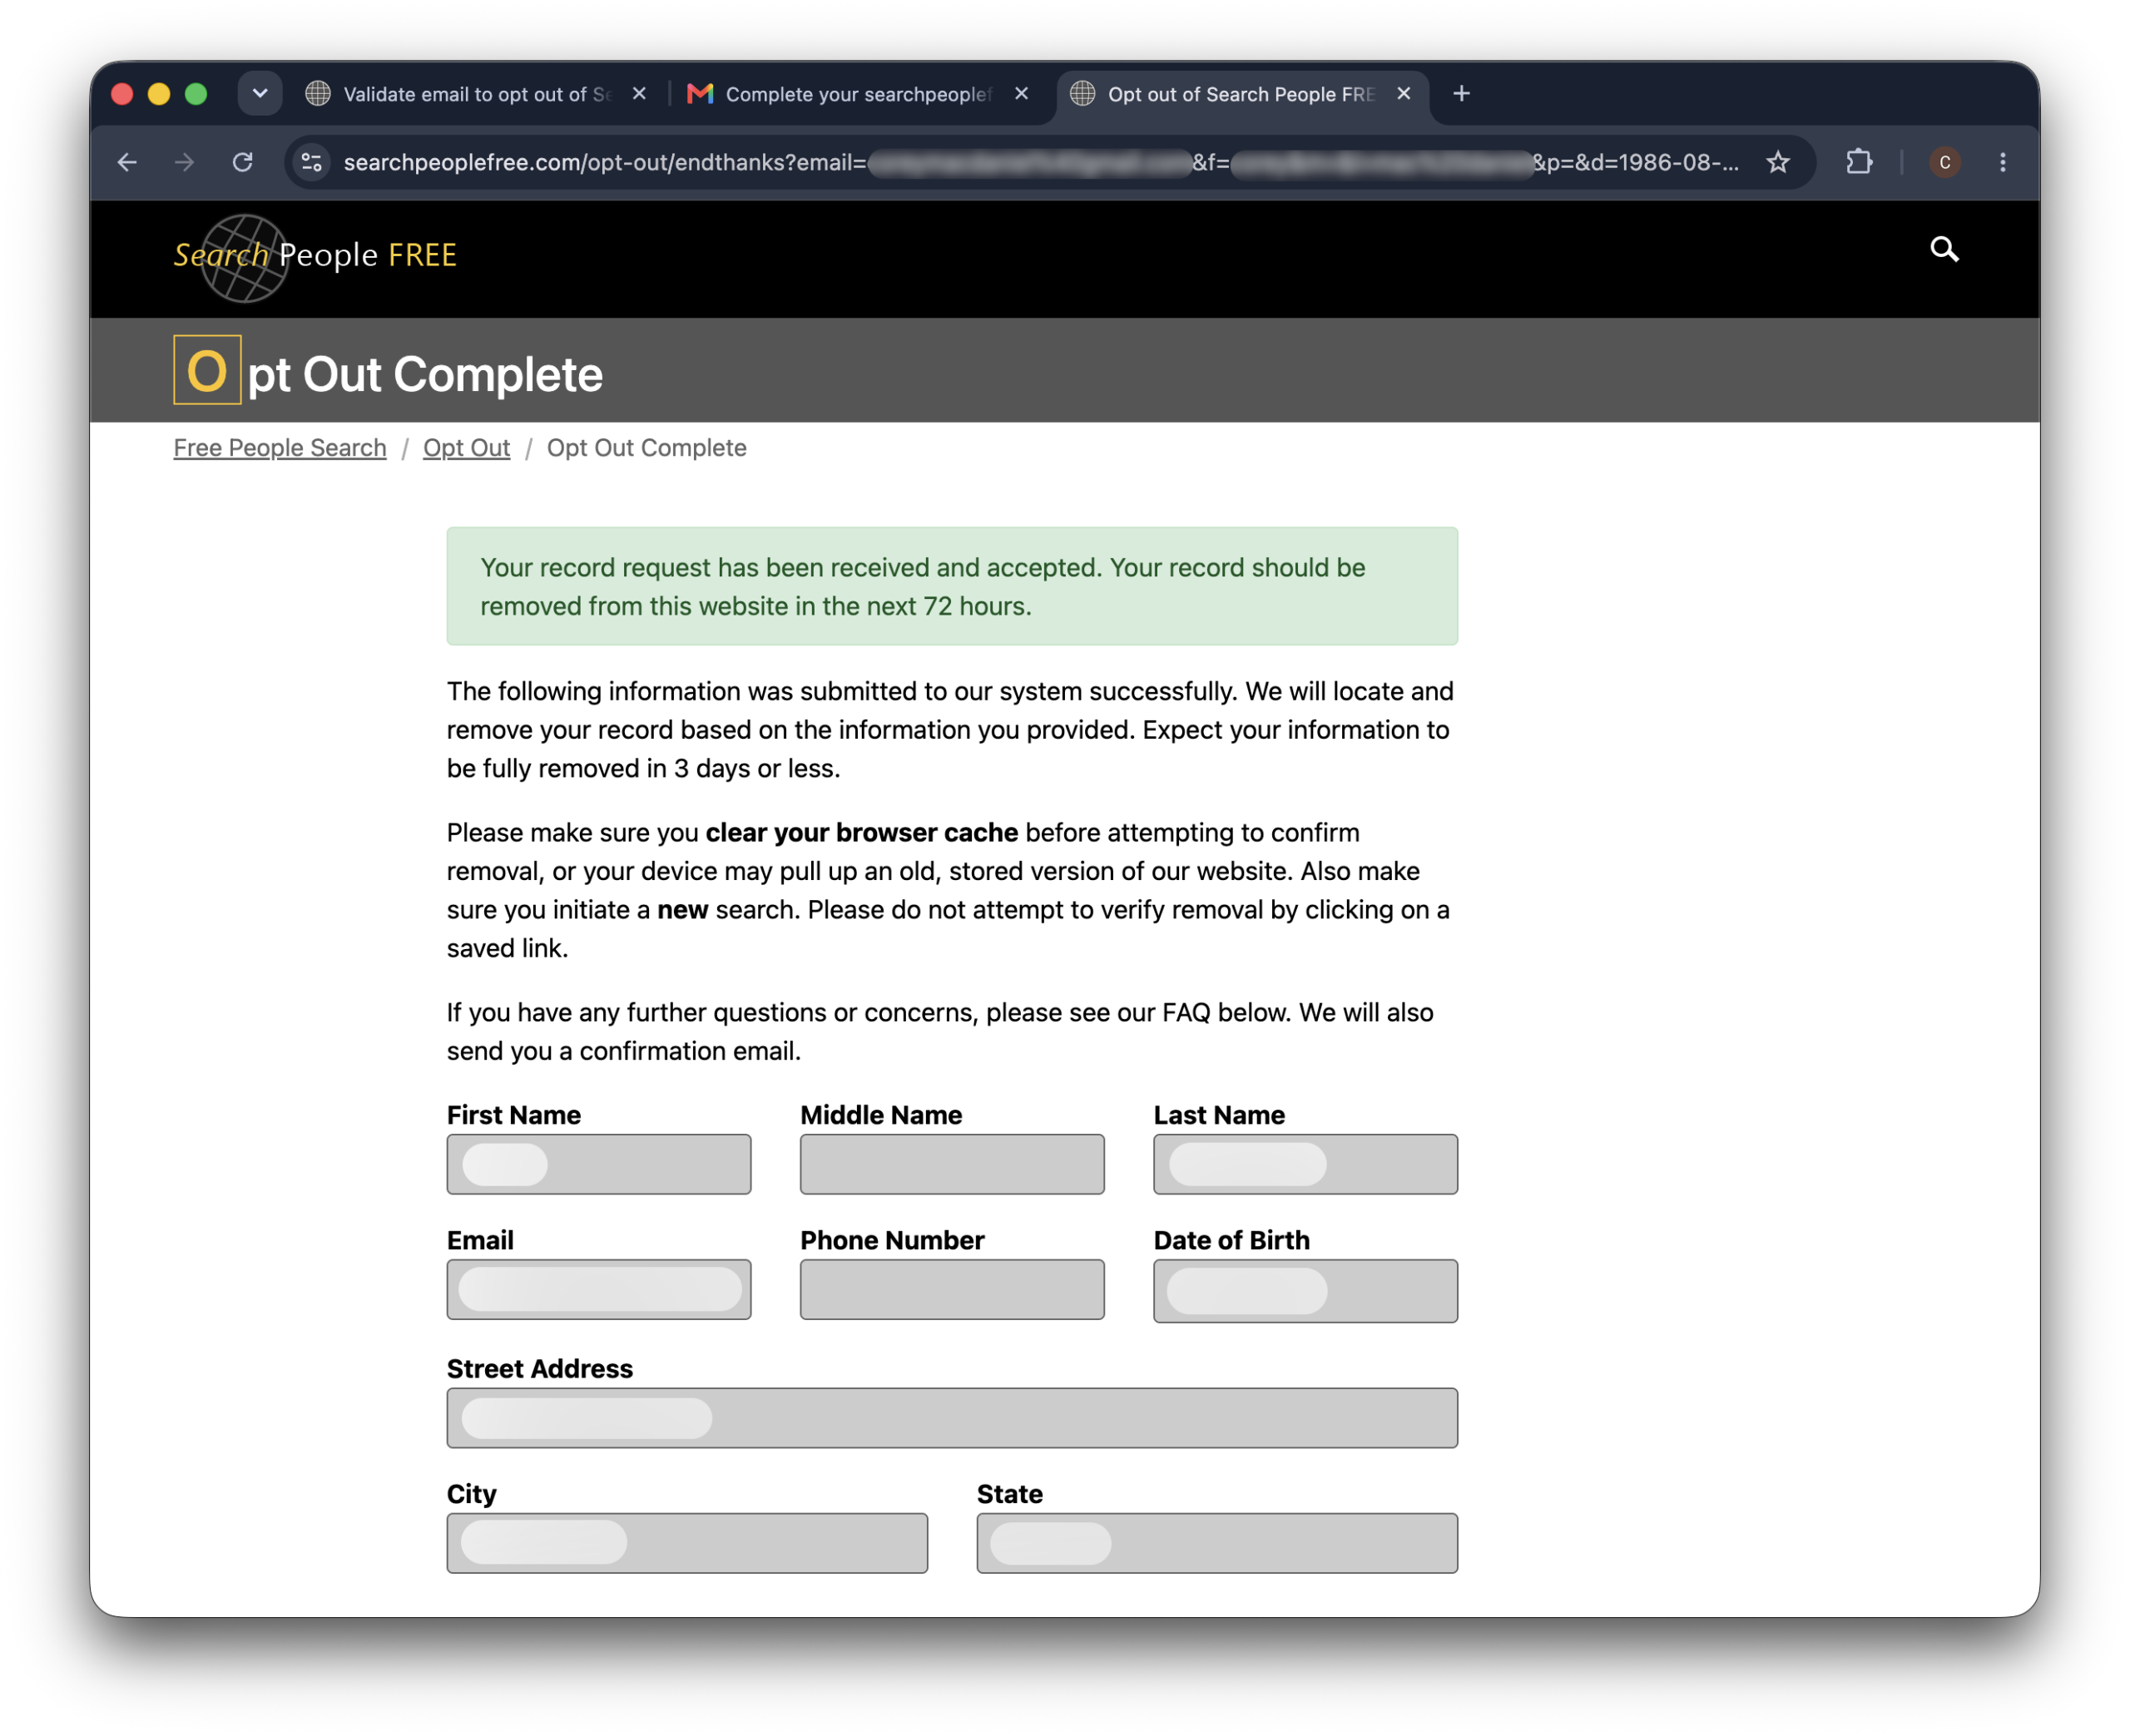Open the Chrome three-dot menu
The width and height of the screenshot is (2130, 1736).
pos(2002,162)
